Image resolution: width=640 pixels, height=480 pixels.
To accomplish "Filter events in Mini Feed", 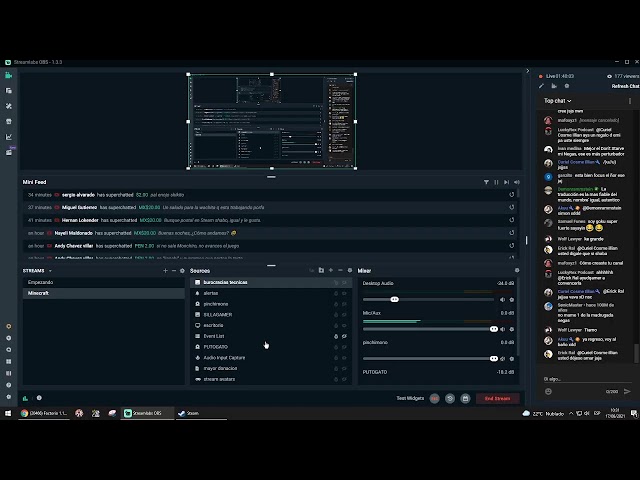I will click(486, 182).
